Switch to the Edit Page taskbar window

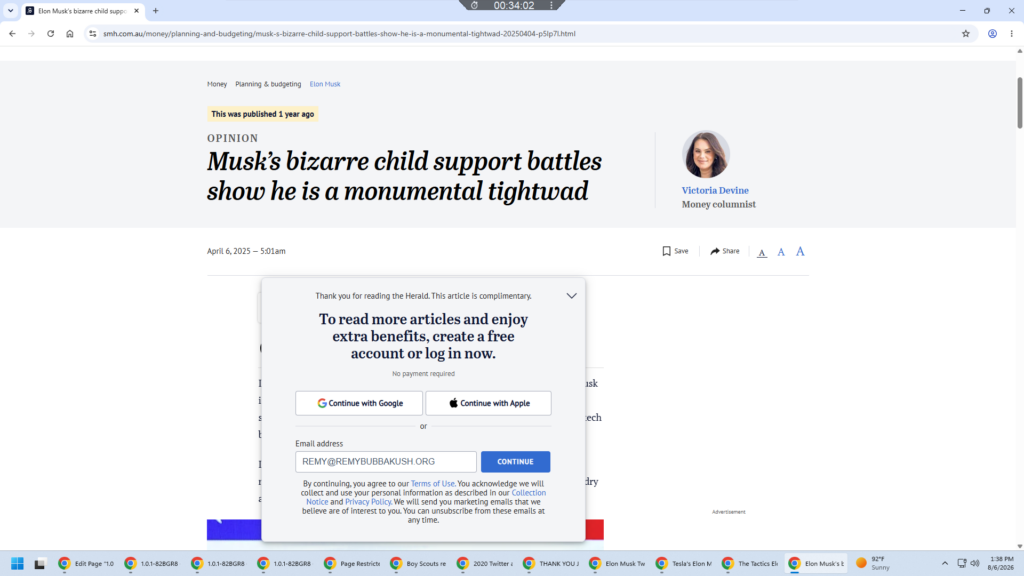(86, 563)
